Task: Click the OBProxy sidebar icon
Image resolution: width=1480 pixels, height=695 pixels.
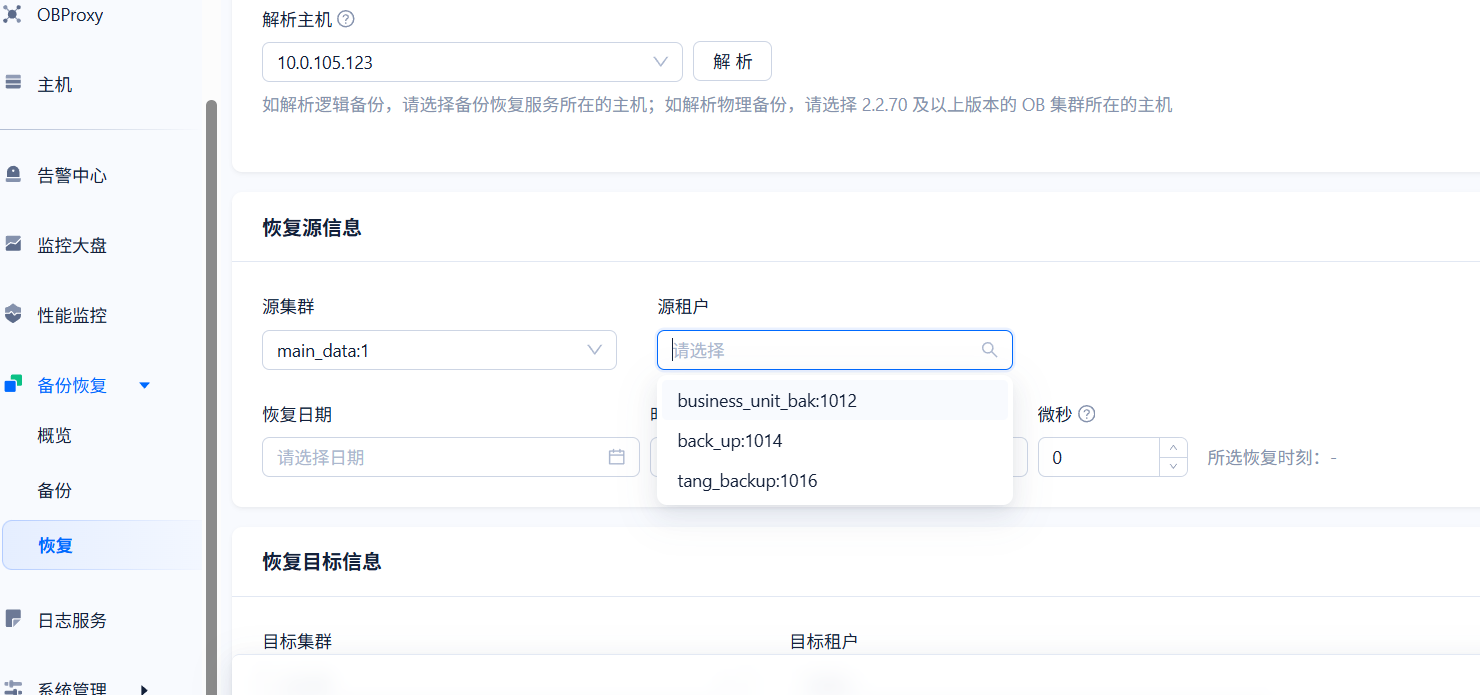Action: click(x=13, y=15)
